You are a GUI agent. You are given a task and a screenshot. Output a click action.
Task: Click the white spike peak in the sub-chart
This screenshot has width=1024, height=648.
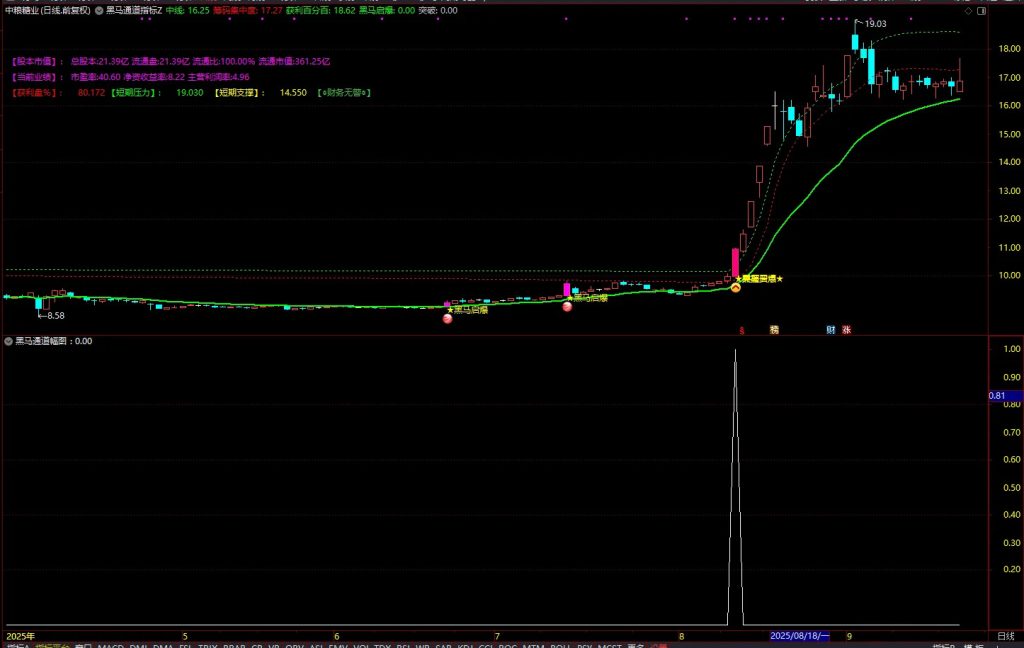(735, 351)
